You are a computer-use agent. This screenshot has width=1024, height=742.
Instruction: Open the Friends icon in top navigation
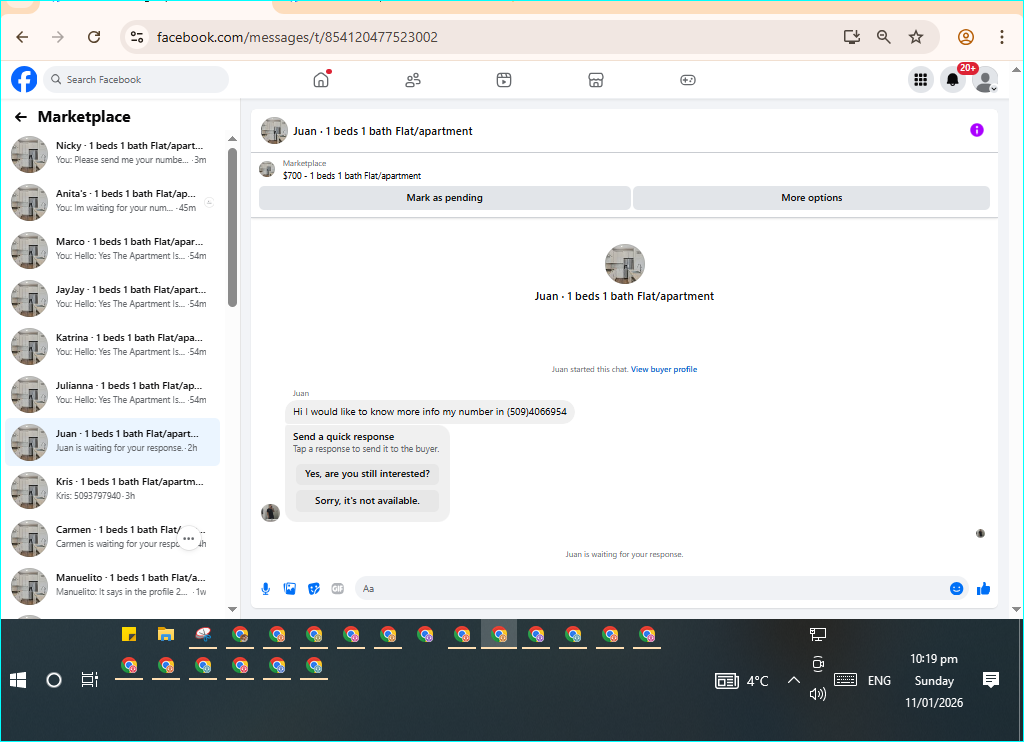click(x=413, y=80)
